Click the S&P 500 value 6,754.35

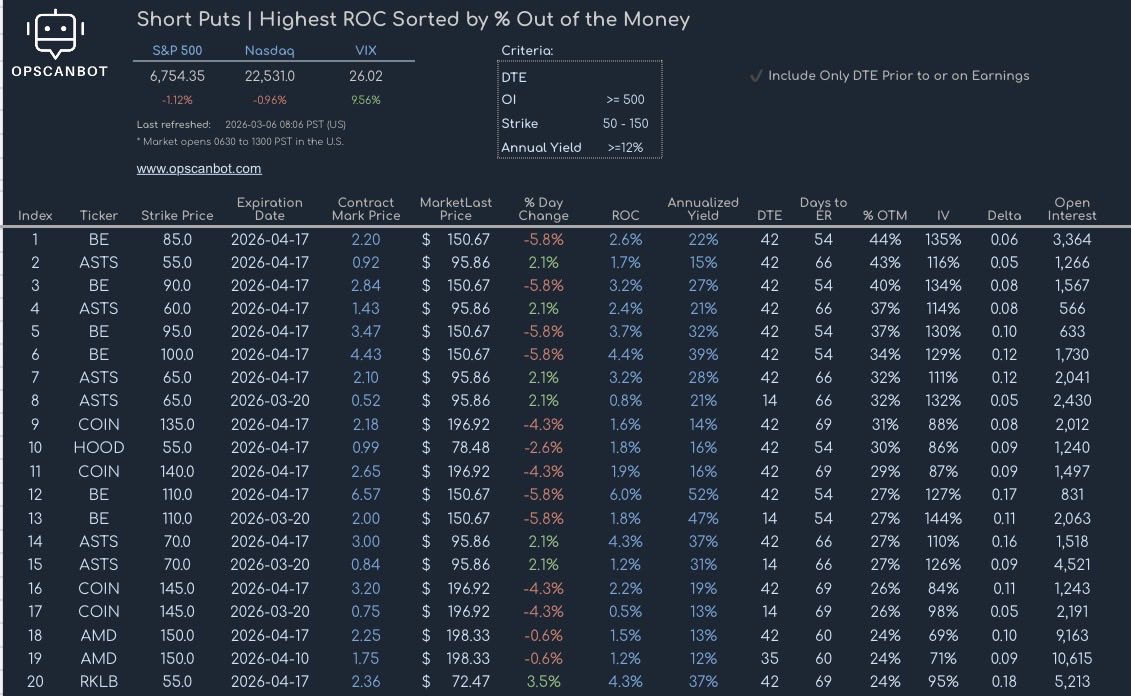(177, 76)
